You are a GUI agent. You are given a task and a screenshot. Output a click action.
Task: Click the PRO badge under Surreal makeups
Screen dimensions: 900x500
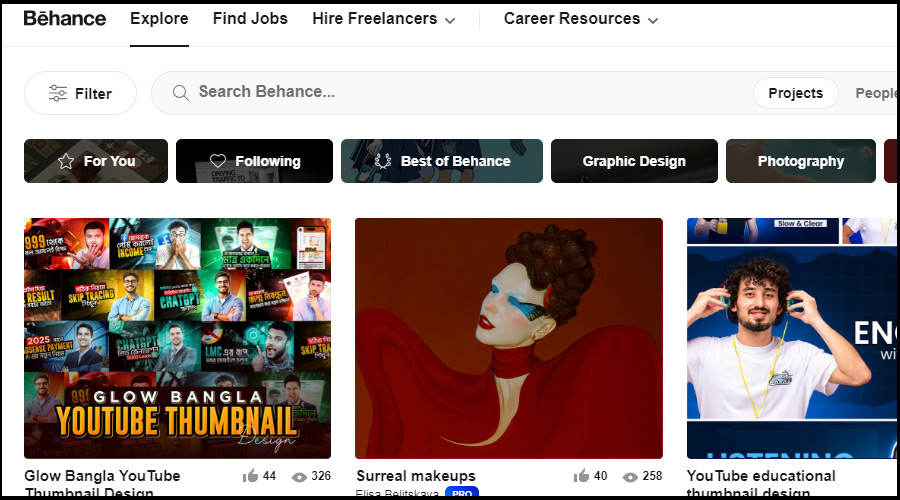point(461,493)
